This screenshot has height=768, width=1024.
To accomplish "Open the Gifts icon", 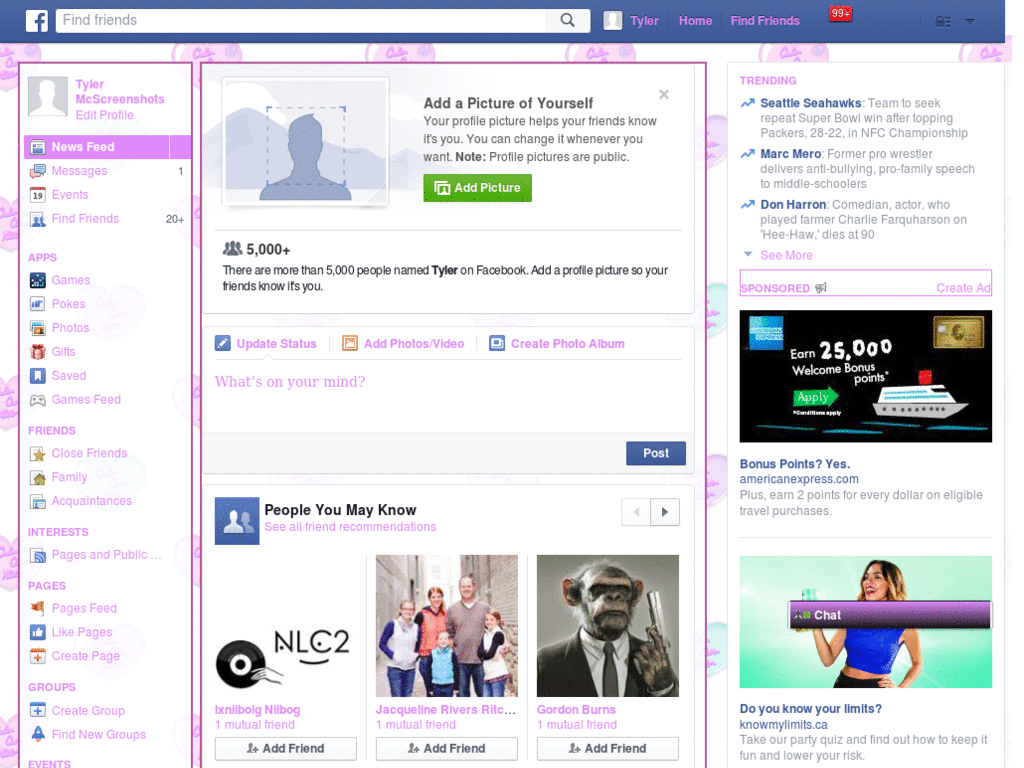I will coord(38,352).
